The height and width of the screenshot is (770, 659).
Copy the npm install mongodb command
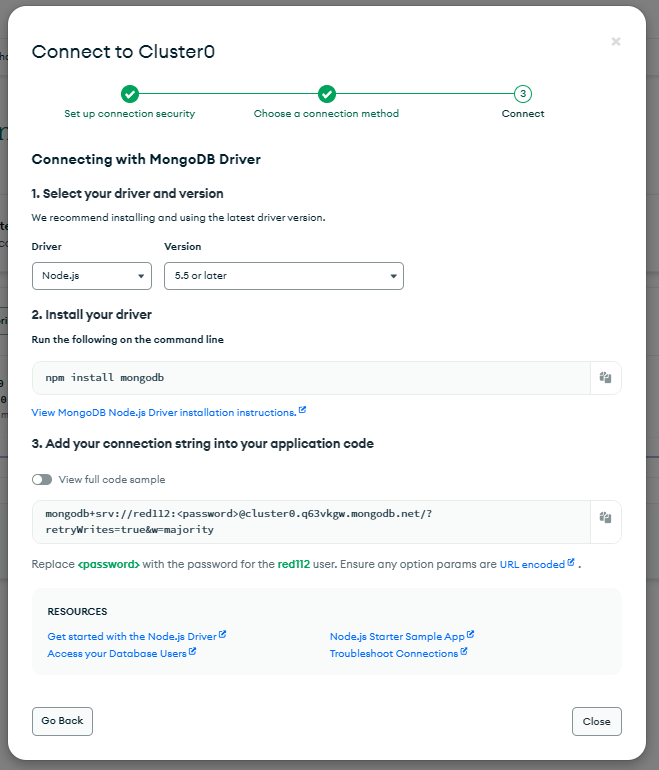coord(605,378)
